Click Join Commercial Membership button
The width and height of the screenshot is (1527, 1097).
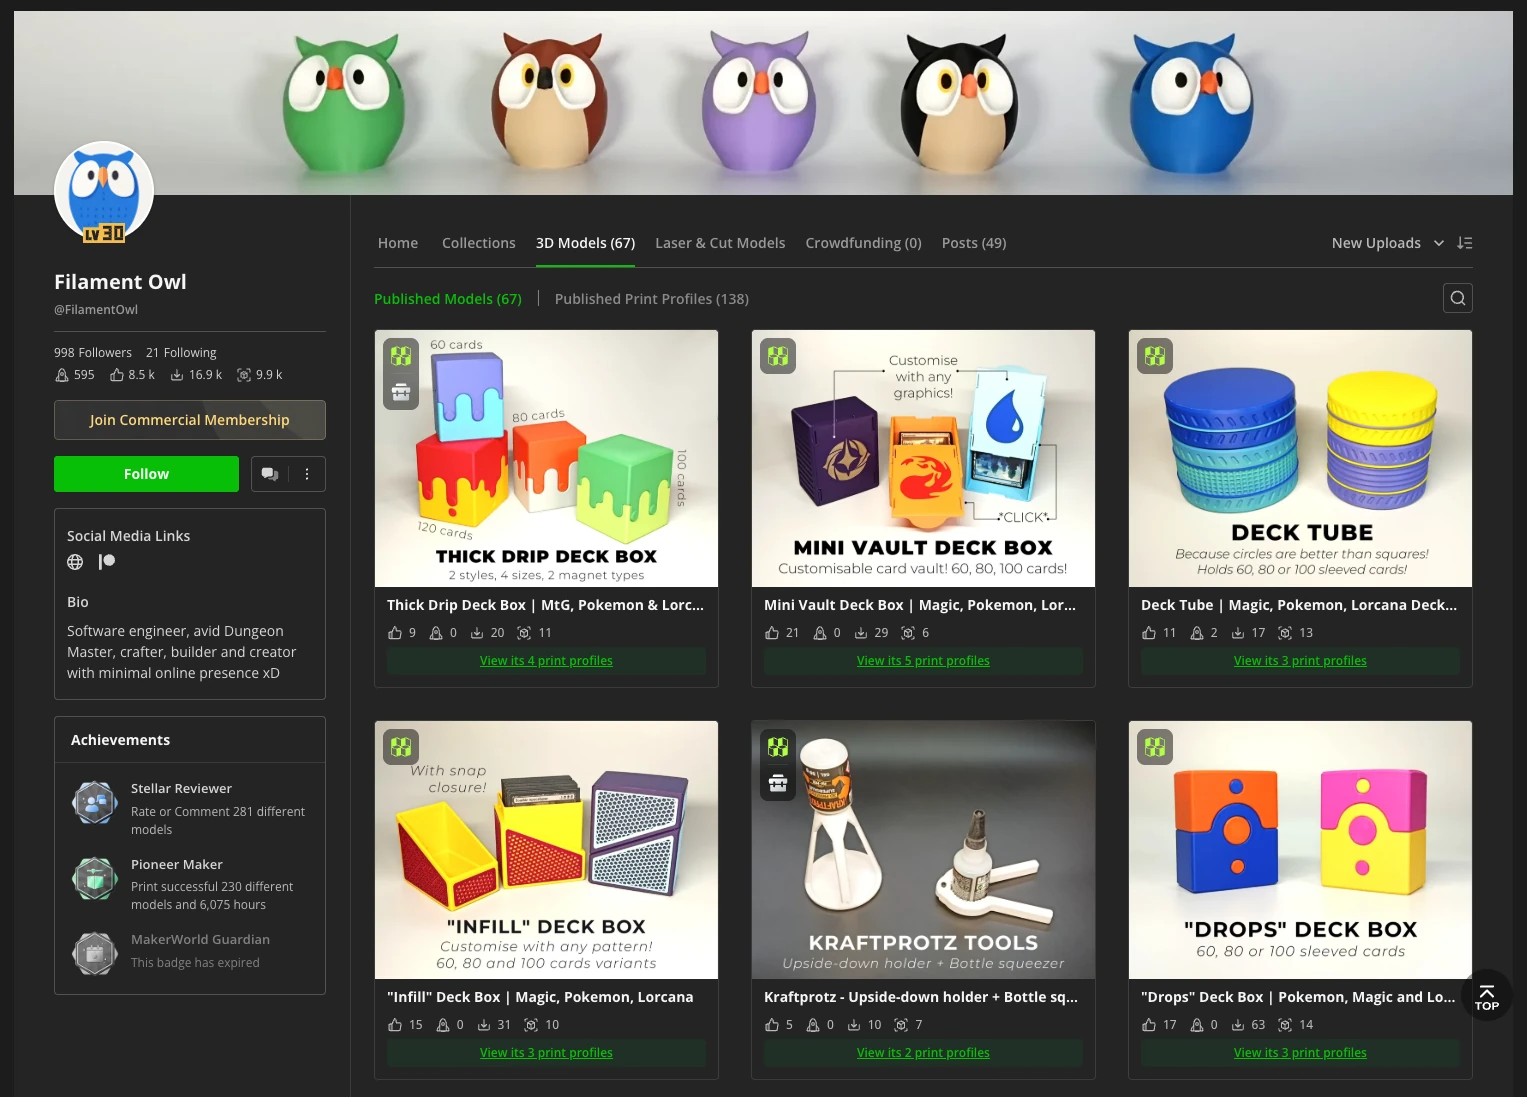[x=190, y=420]
